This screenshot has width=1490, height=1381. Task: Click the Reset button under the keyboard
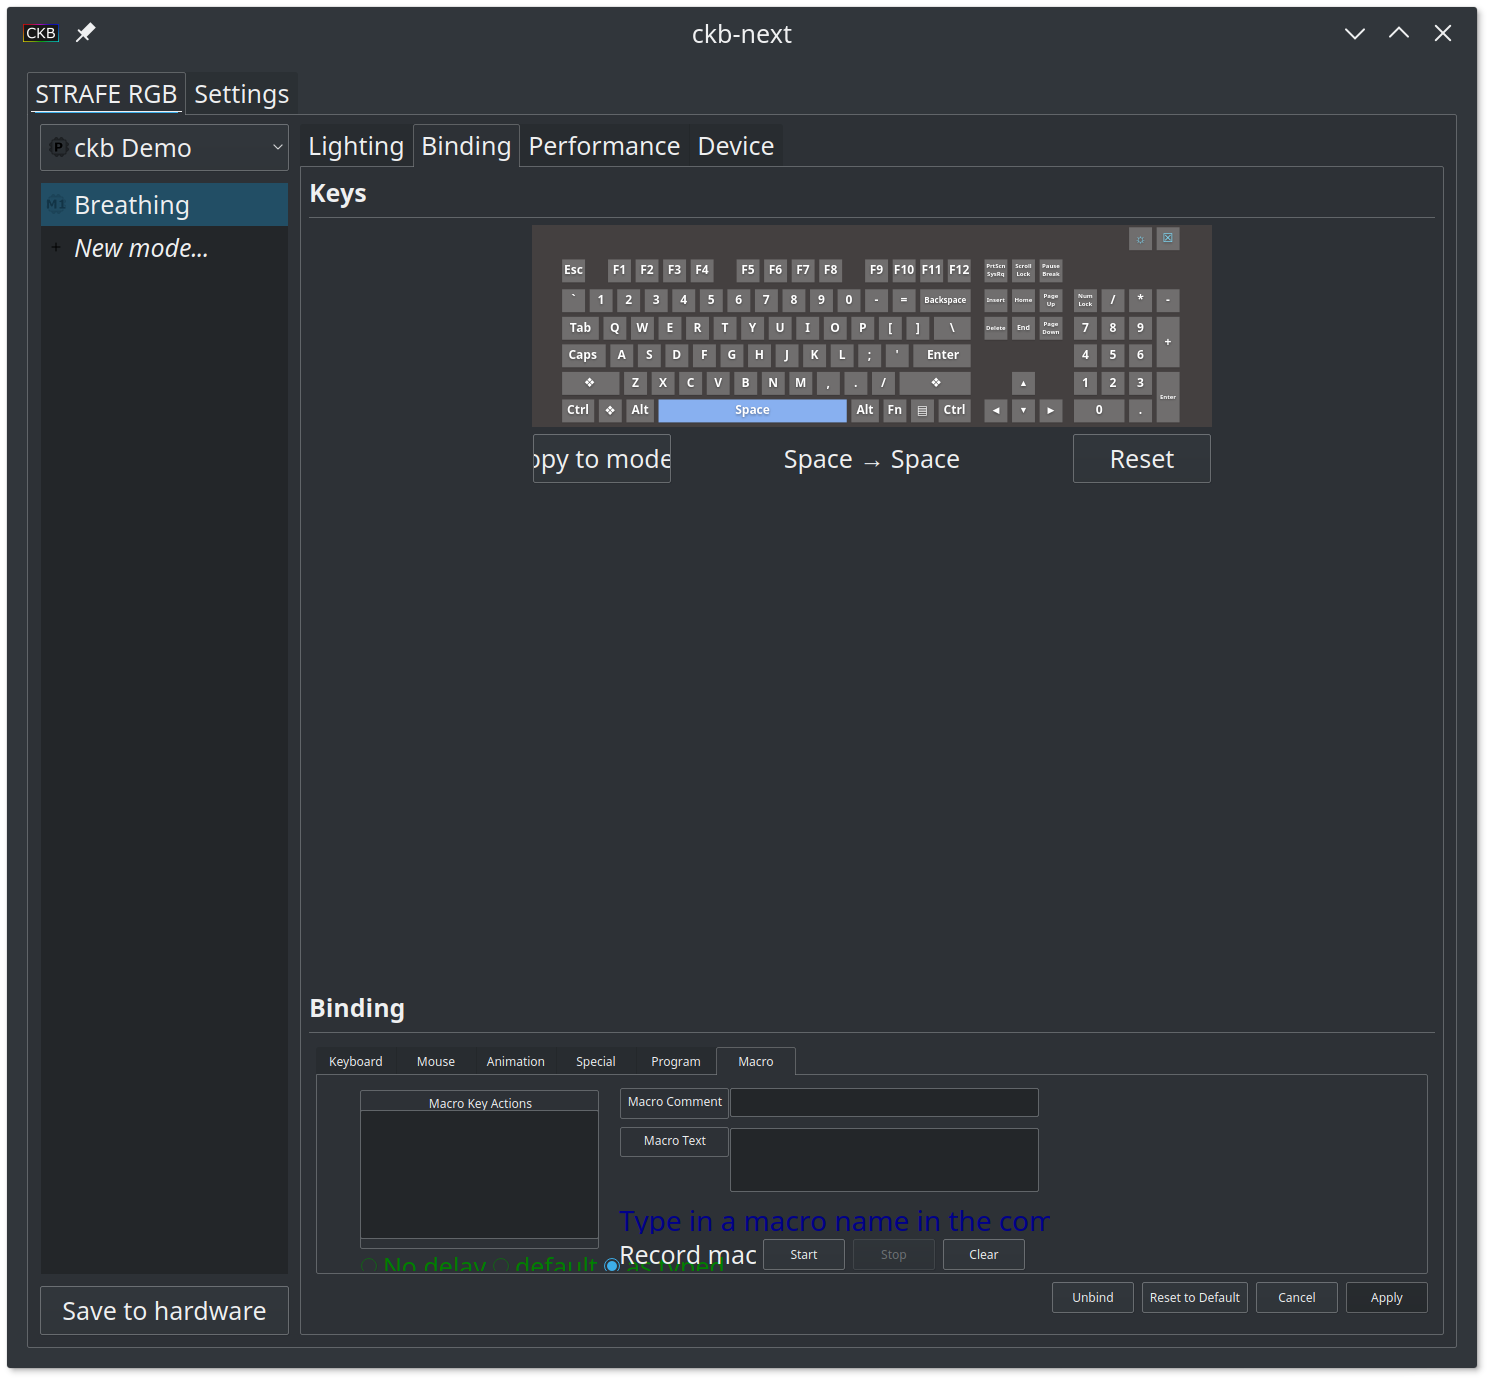(x=1142, y=459)
